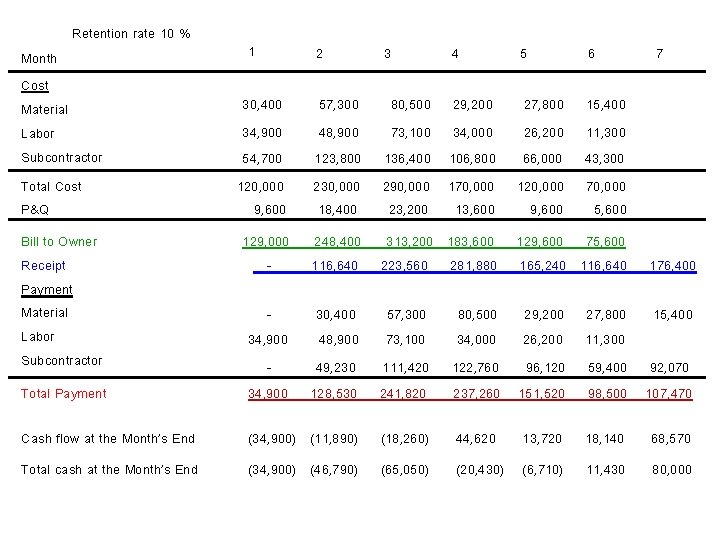Select Total Payment value 151,520
This screenshot has width=720, height=540.
541,394
